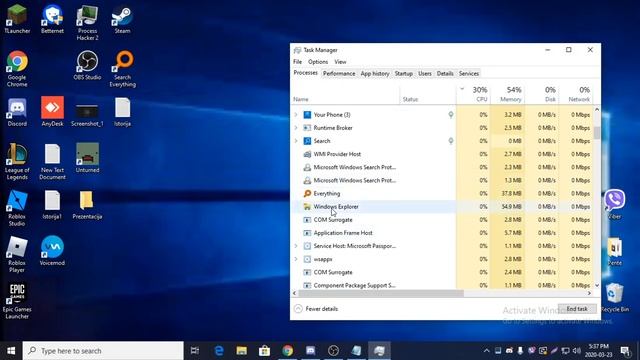The image size is (640, 360).
Task: Click End task button
Action: tap(577, 309)
